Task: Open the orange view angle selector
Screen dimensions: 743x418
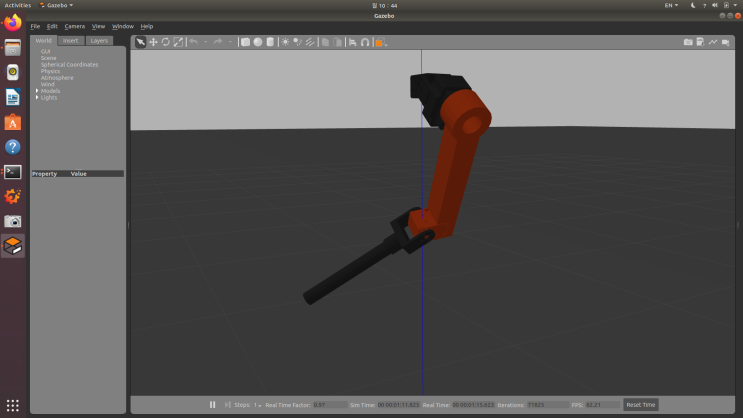Action: 381,42
